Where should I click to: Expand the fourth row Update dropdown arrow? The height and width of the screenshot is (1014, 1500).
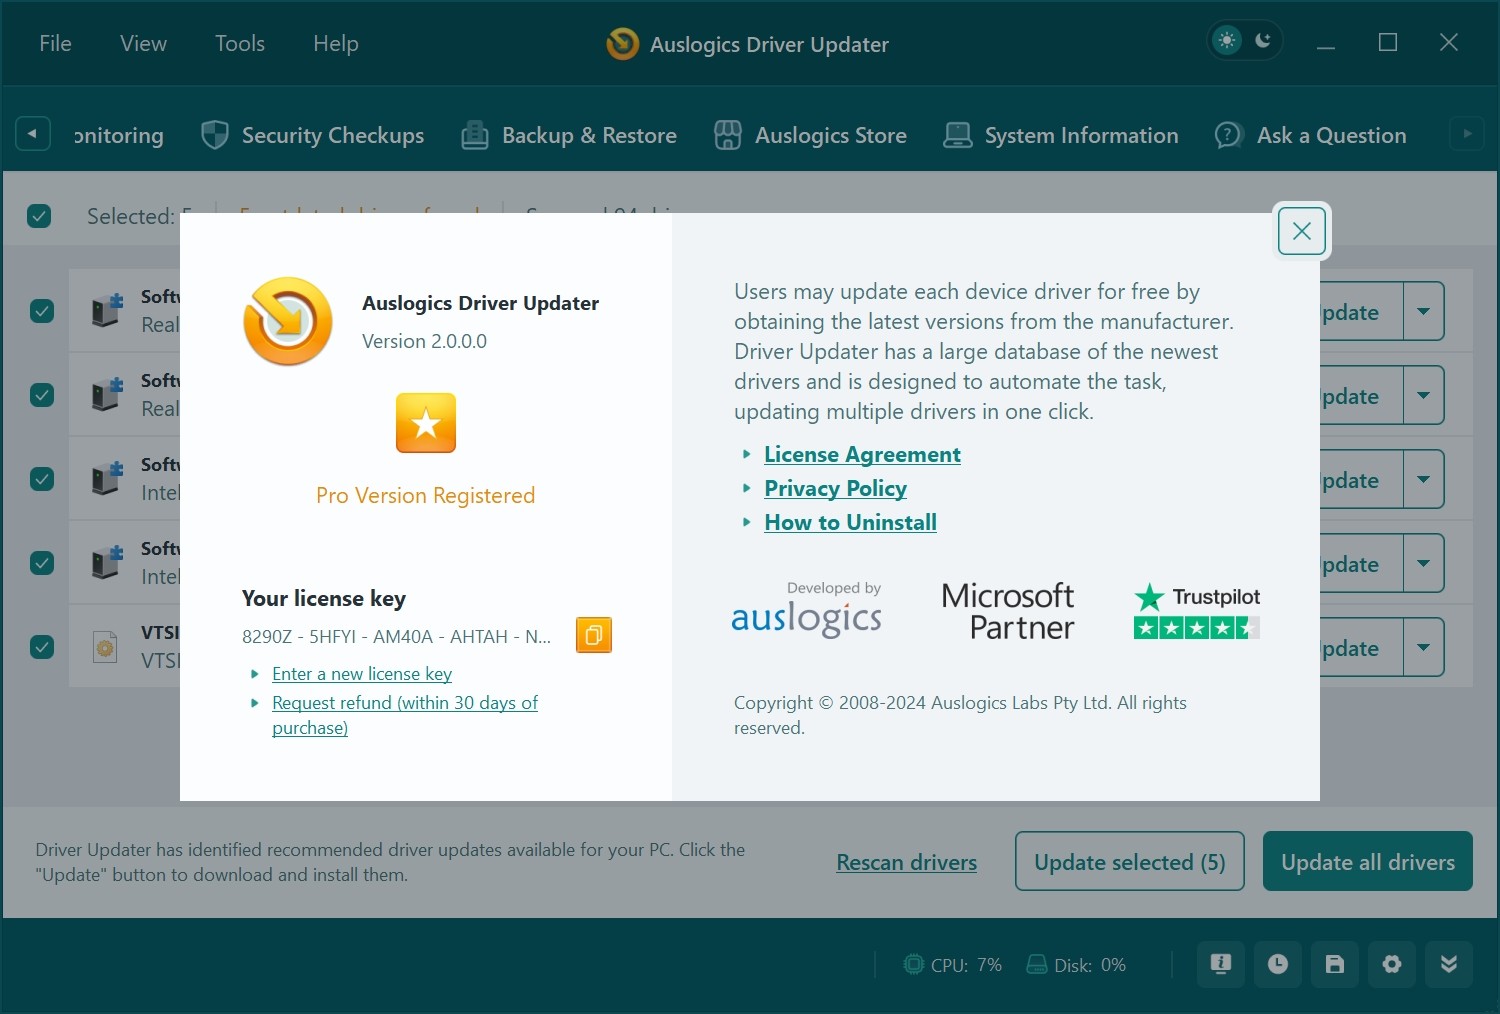click(x=1423, y=563)
